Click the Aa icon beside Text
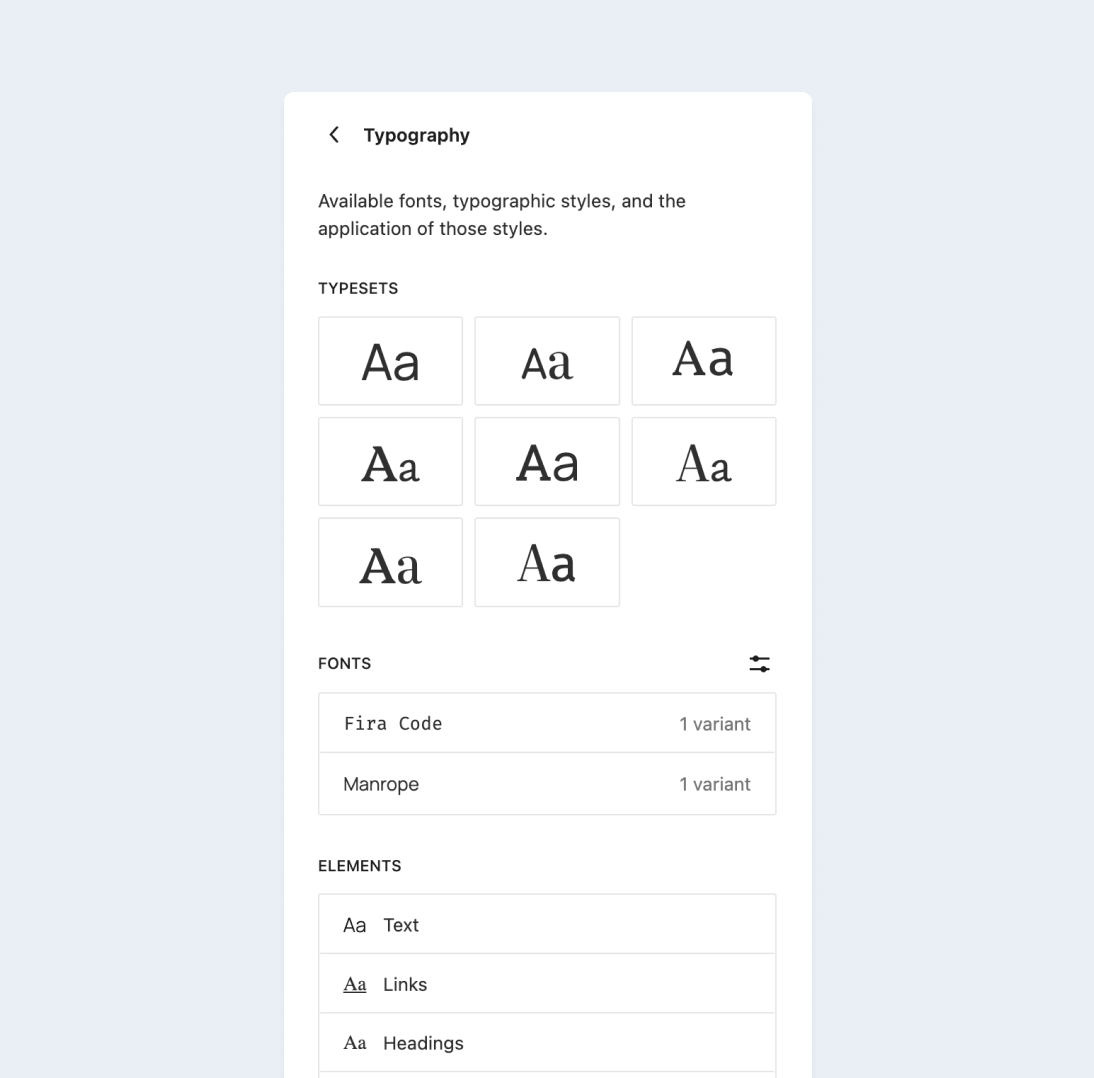The width and height of the screenshot is (1094, 1078). pos(354,925)
